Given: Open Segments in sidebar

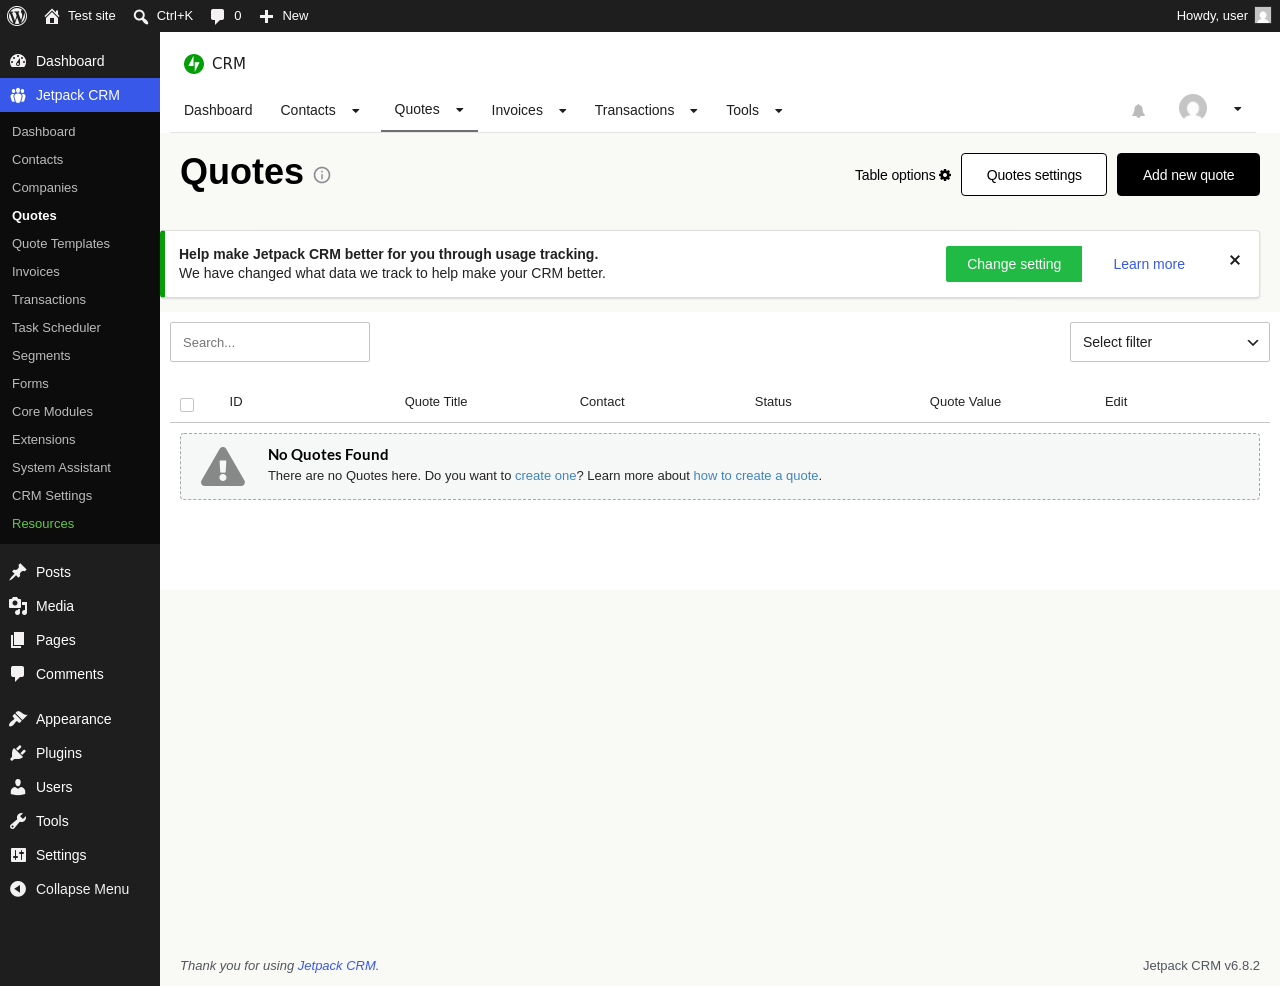Looking at the screenshot, I should click(41, 356).
